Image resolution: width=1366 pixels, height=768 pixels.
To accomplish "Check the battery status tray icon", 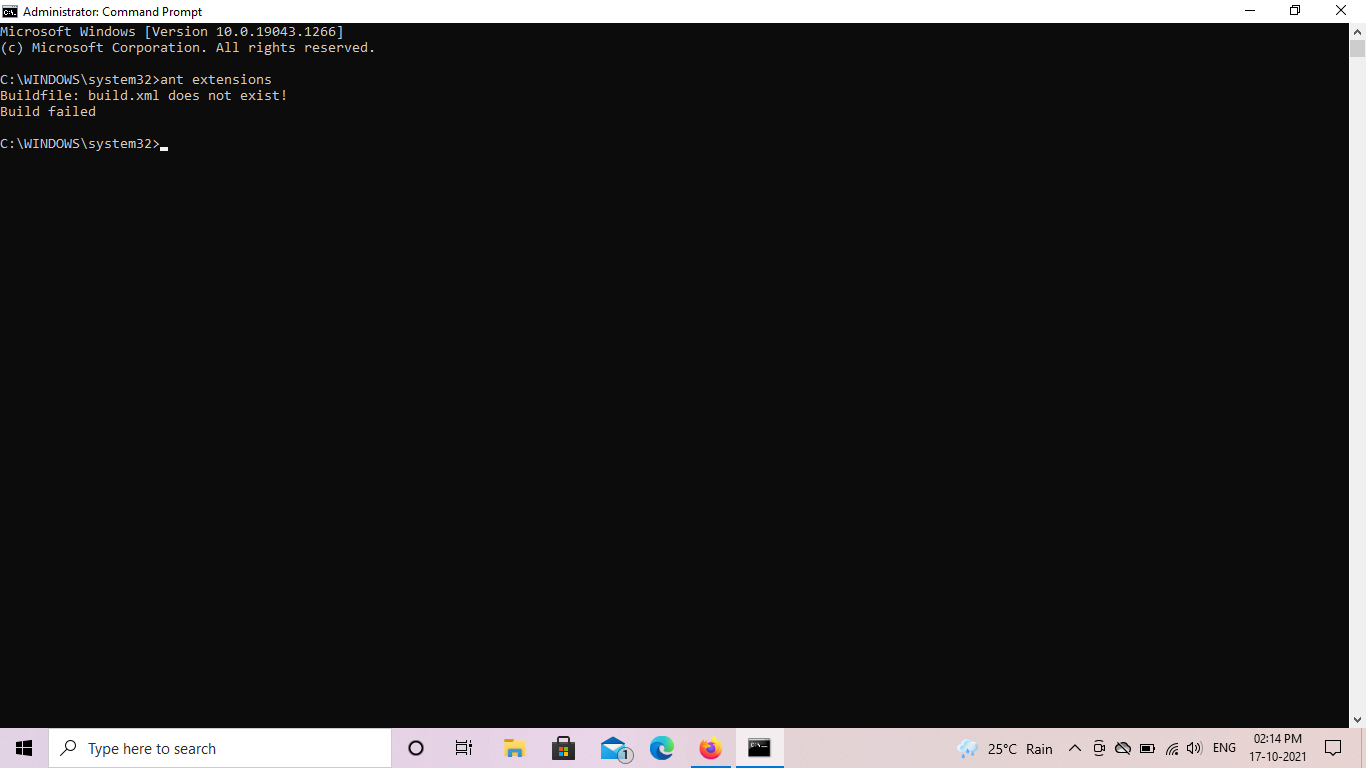I will coord(1147,748).
